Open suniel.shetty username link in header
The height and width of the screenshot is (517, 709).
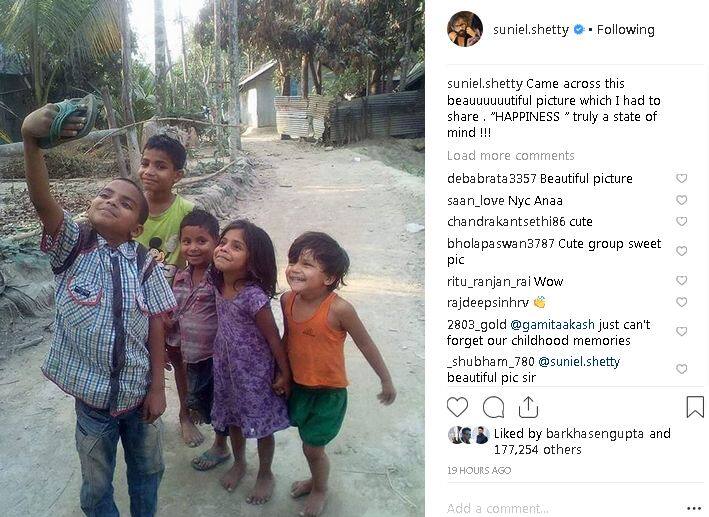click(530, 30)
